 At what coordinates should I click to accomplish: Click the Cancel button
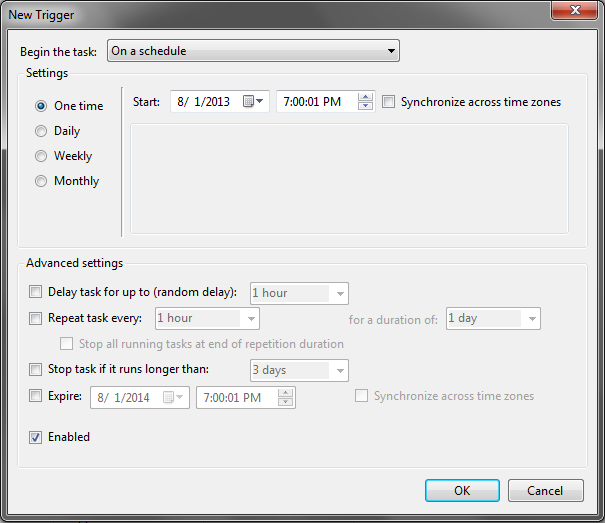point(545,491)
